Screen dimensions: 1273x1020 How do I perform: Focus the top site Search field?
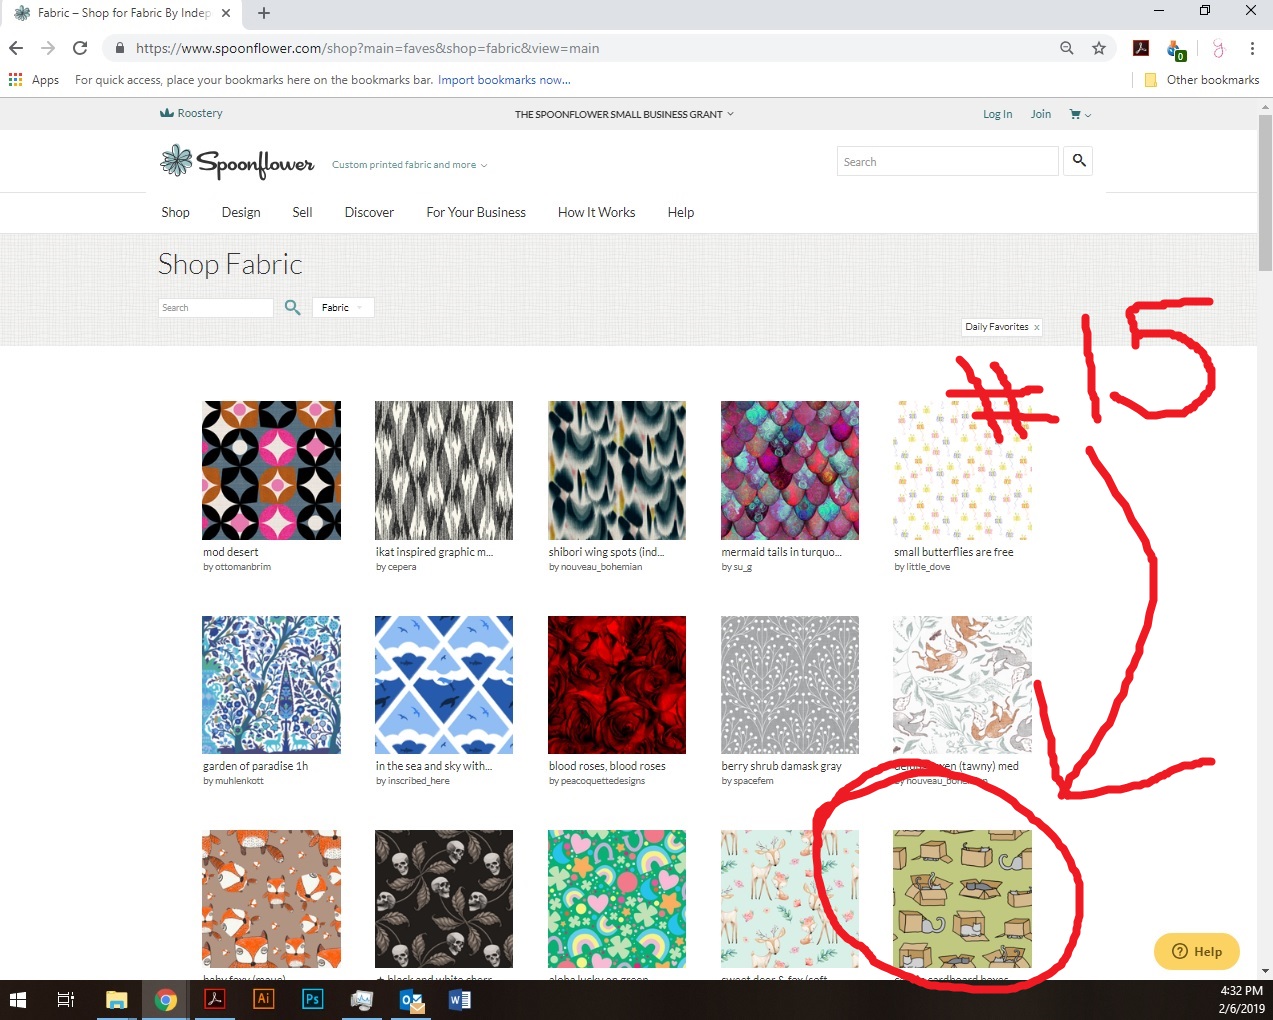coord(948,161)
